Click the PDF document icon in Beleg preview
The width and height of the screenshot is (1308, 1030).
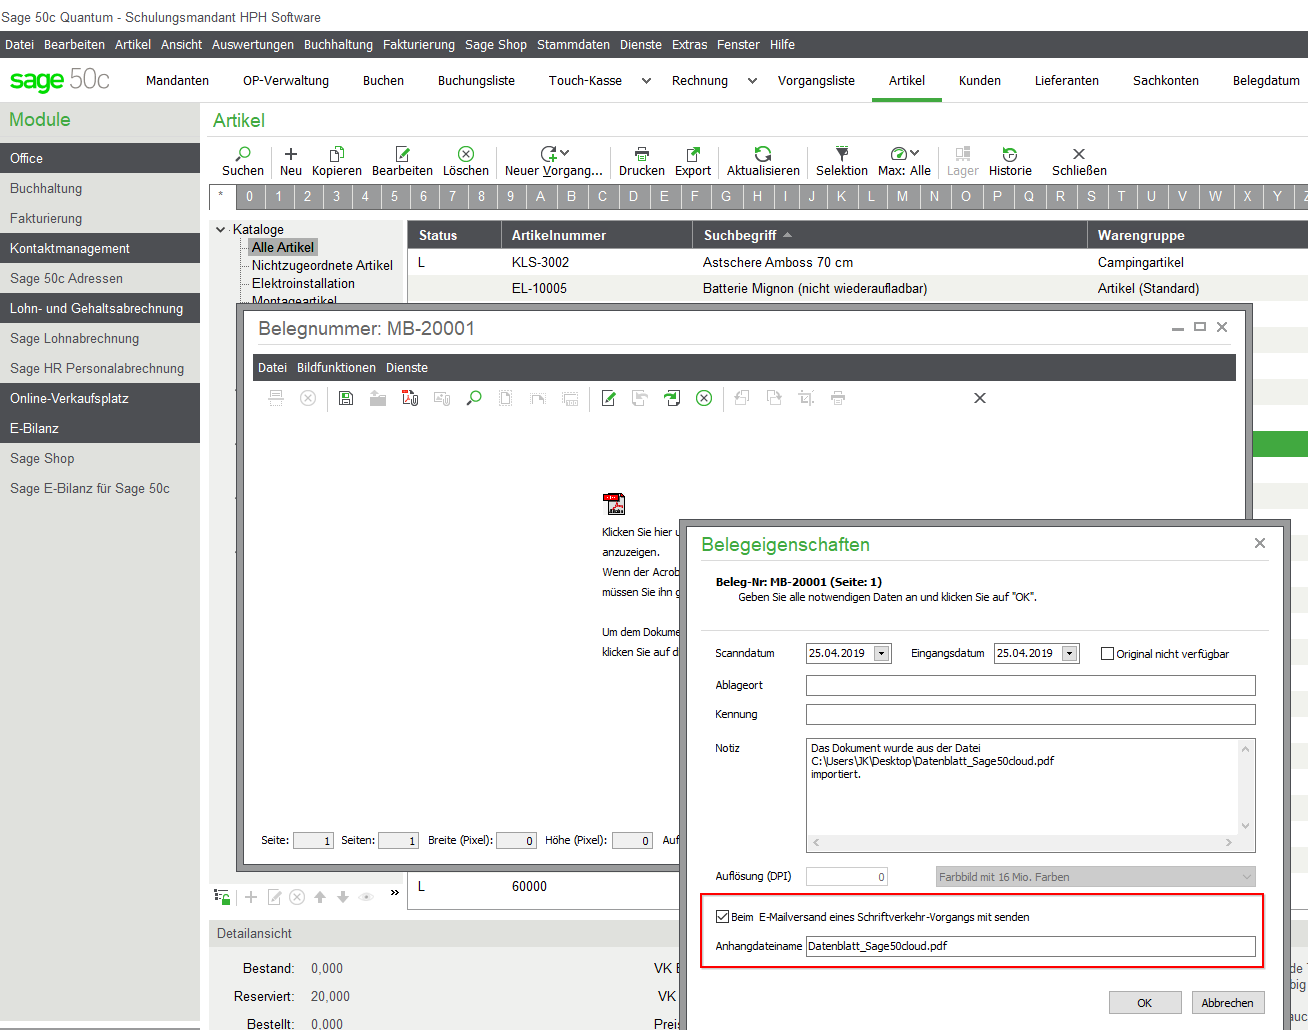pos(614,503)
